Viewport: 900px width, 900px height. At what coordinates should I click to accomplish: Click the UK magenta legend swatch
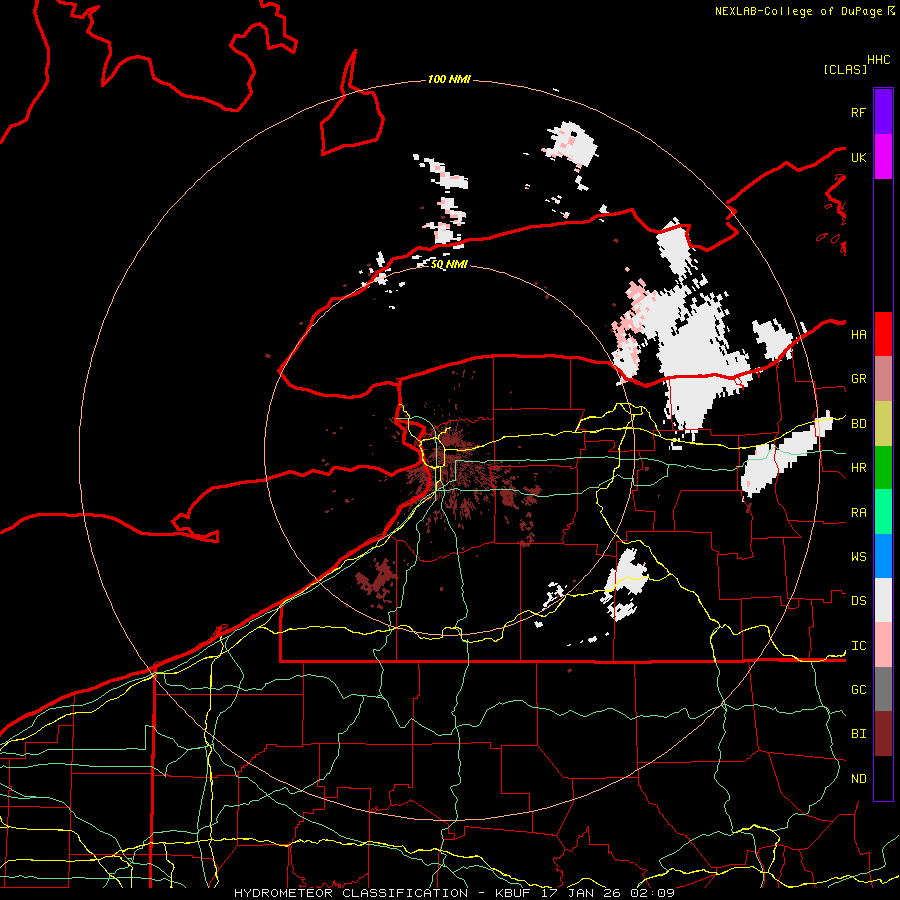pos(883,157)
